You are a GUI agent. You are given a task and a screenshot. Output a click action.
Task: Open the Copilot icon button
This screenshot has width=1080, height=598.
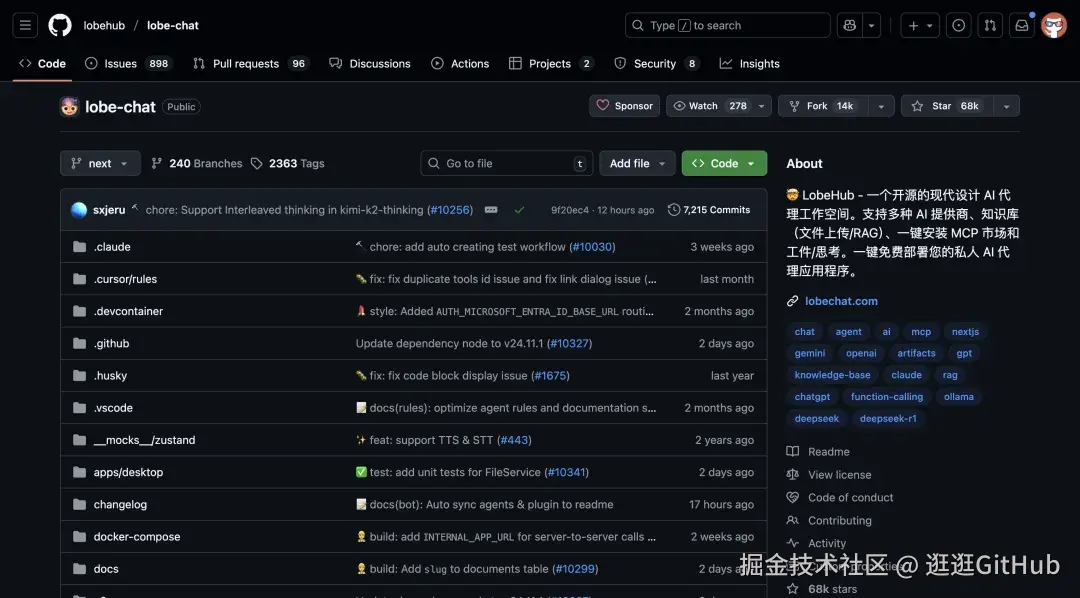[850, 25]
